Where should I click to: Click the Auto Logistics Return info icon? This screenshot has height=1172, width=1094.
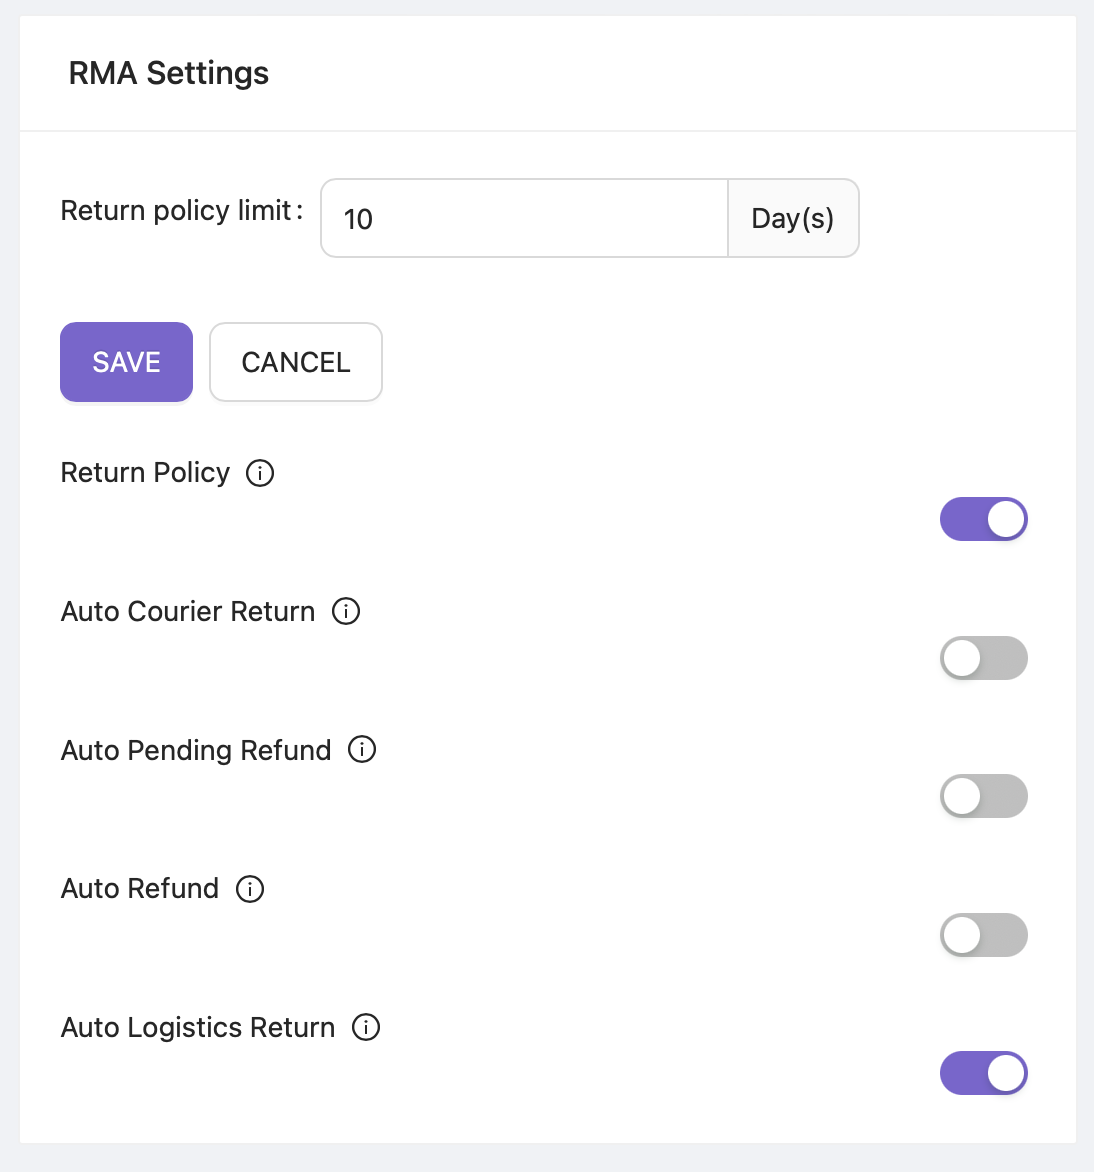tap(366, 1027)
